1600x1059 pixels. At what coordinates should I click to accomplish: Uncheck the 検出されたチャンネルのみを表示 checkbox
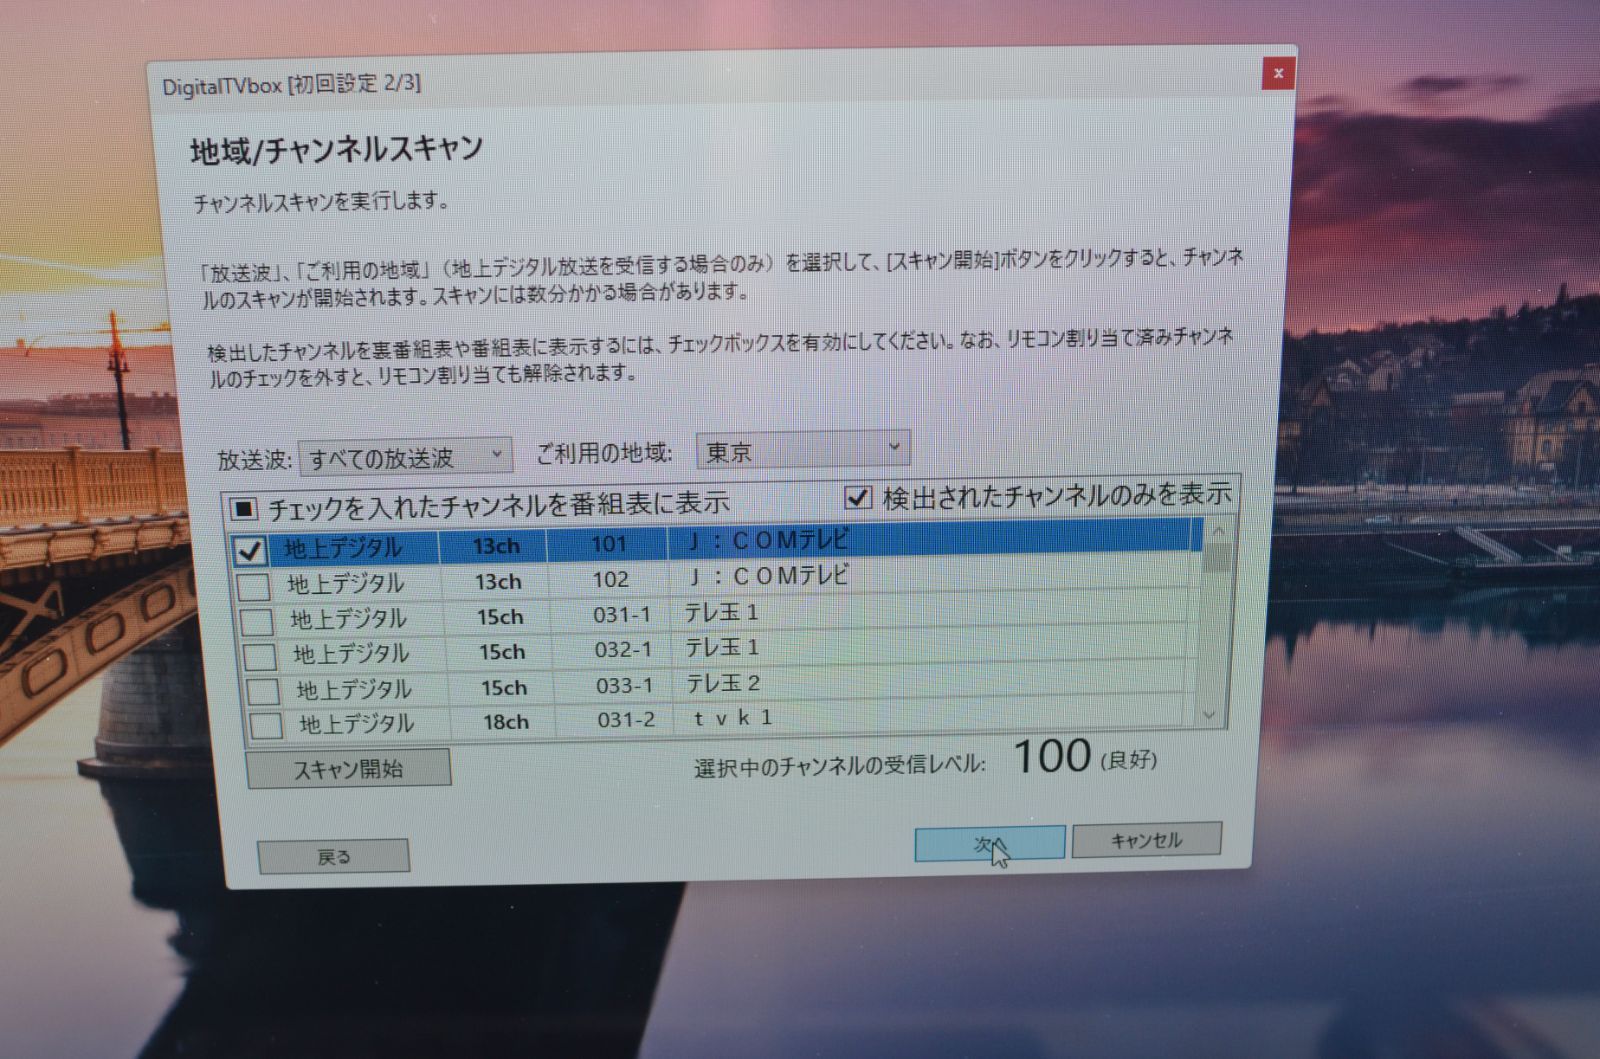coord(856,495)
